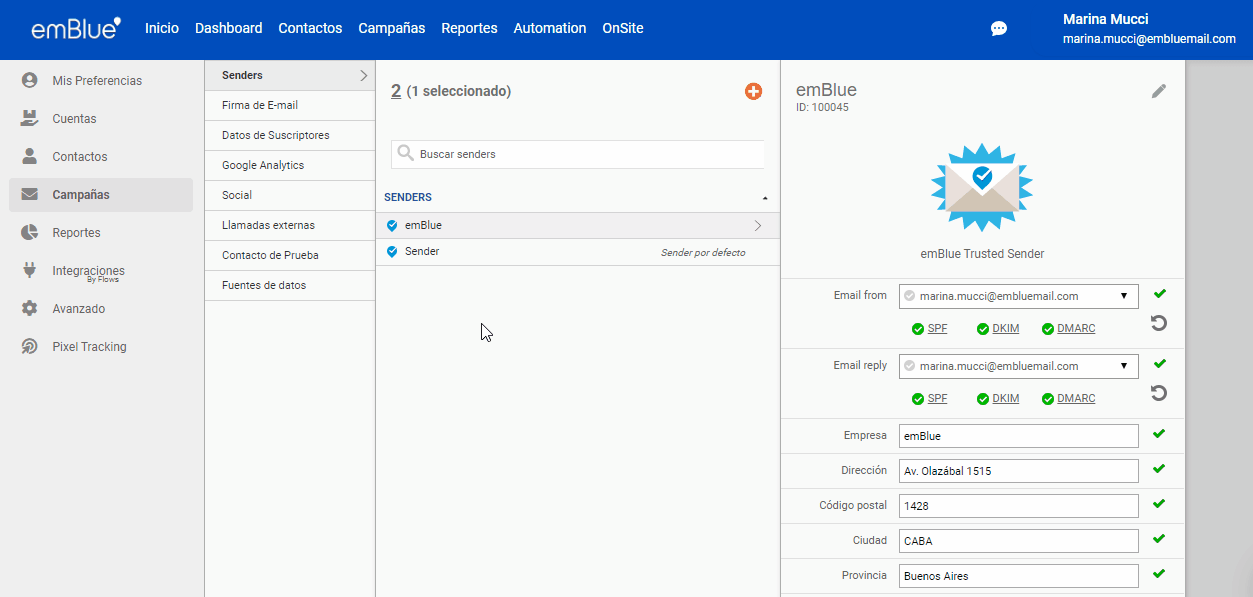Open Pixel Tracking in left sidebar
The image size is (1253, 597).
[89, 347]
